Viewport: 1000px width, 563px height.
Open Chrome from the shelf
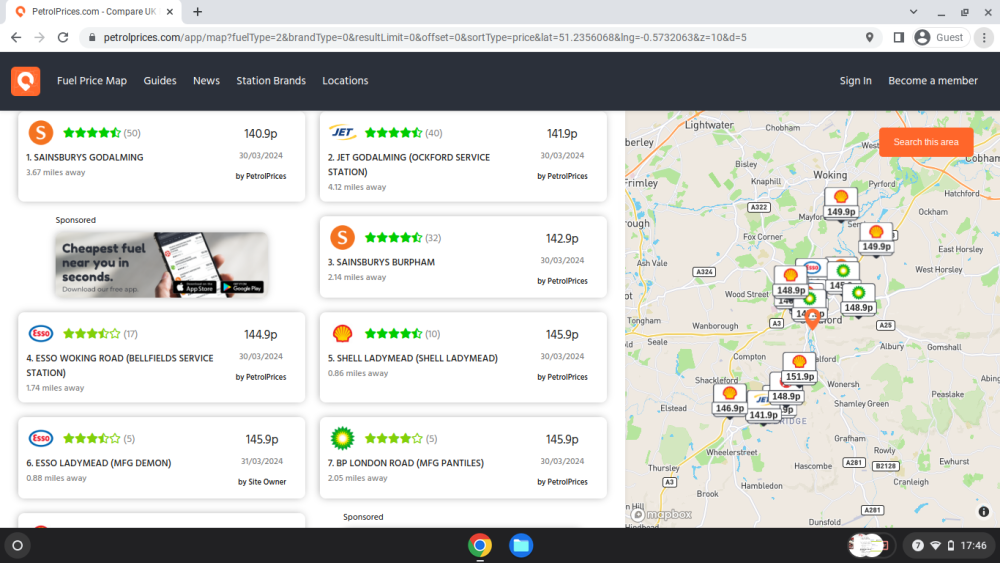[x=480, y=545]
